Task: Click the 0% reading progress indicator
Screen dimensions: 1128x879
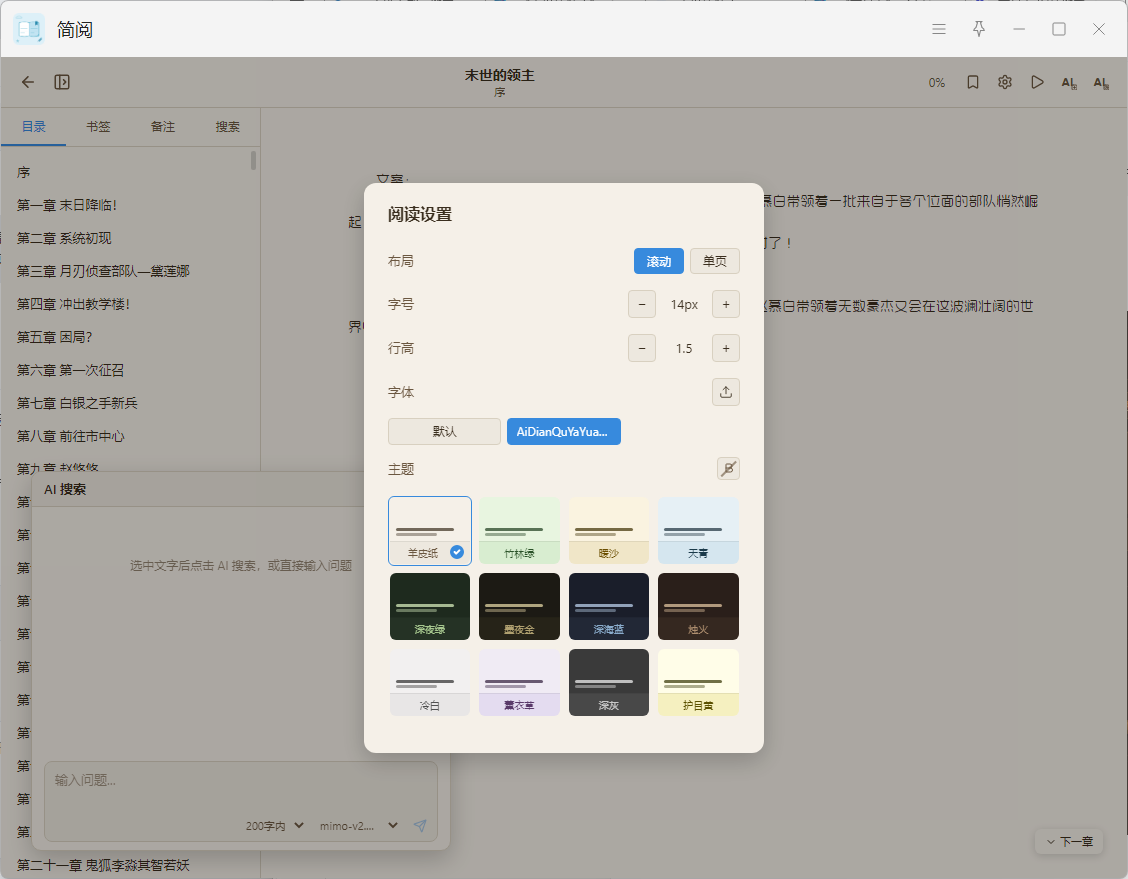Action: [937, 83]
